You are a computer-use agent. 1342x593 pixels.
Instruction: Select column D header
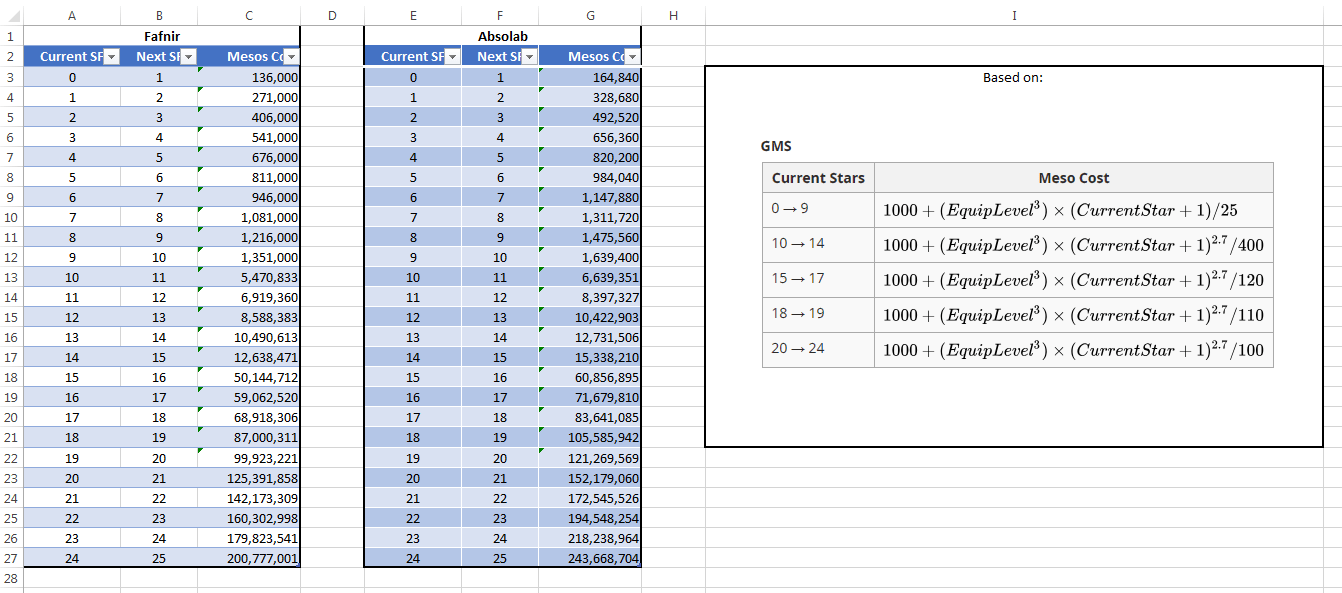(332, 15)
